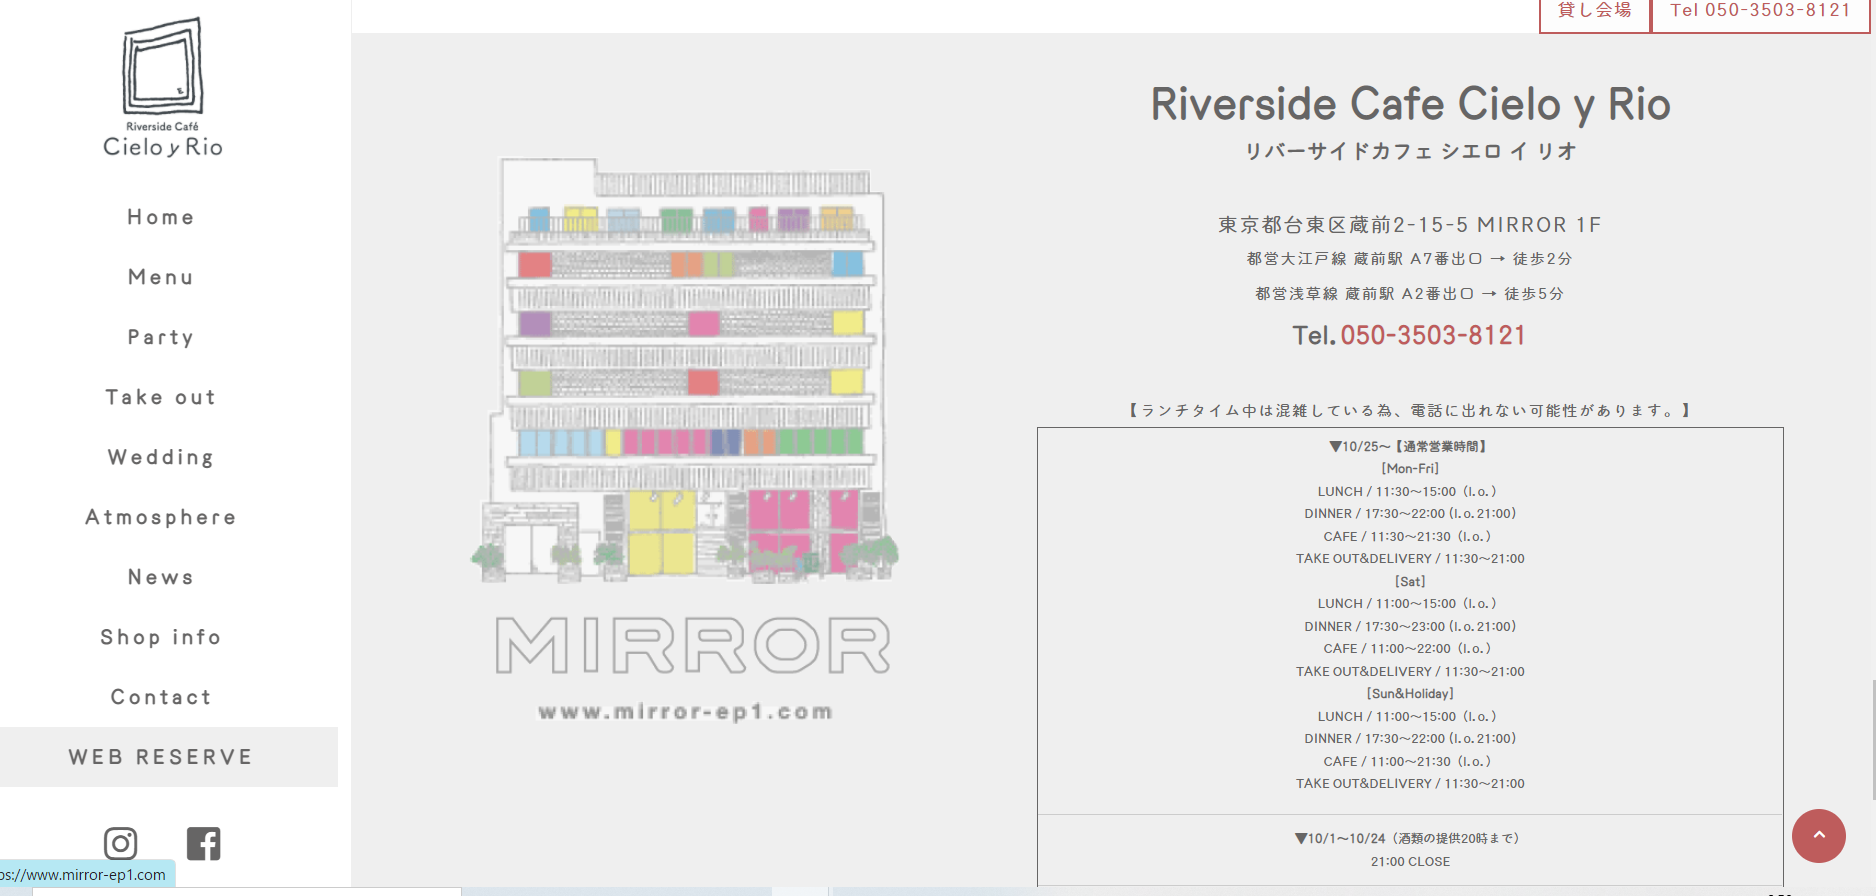Open the Wedding page
1876x896 pixels.
tap(161, 457)
